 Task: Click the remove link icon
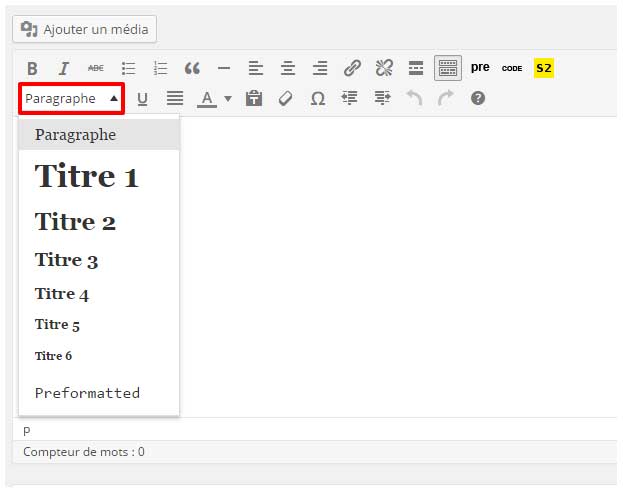(x=384, y=68)
